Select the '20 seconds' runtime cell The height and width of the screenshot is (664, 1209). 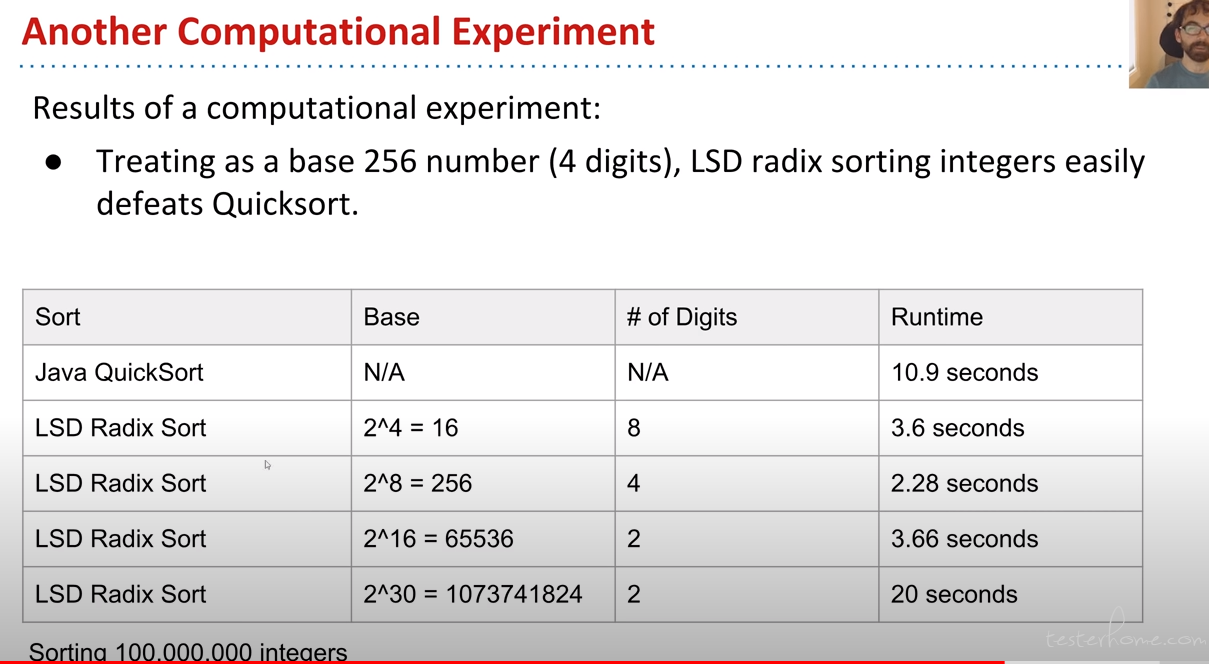[x=1011, y=594]
